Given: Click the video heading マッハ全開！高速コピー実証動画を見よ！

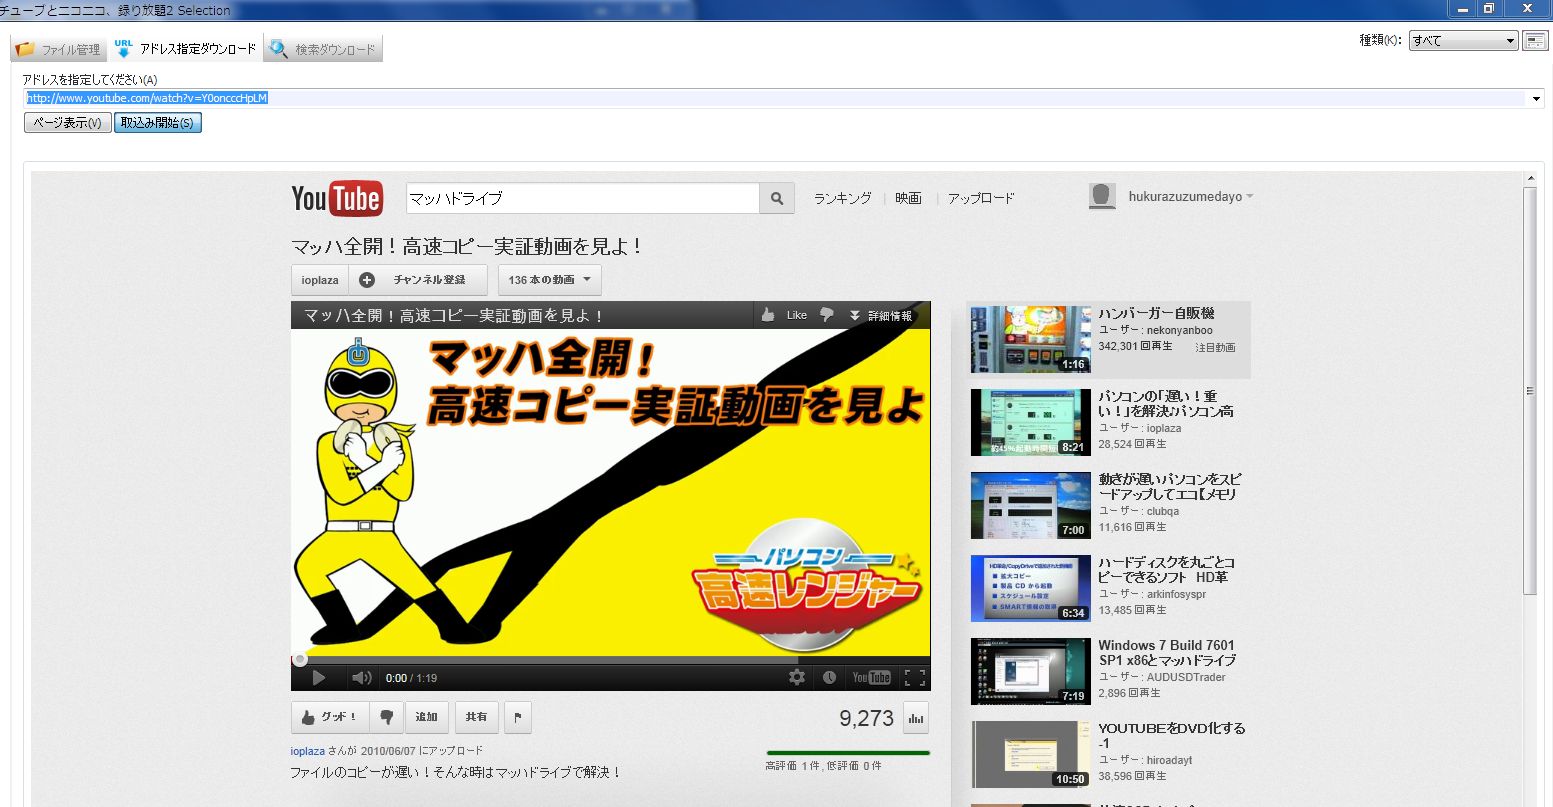Looking at the screenshot, I should [x=466, y=246].
